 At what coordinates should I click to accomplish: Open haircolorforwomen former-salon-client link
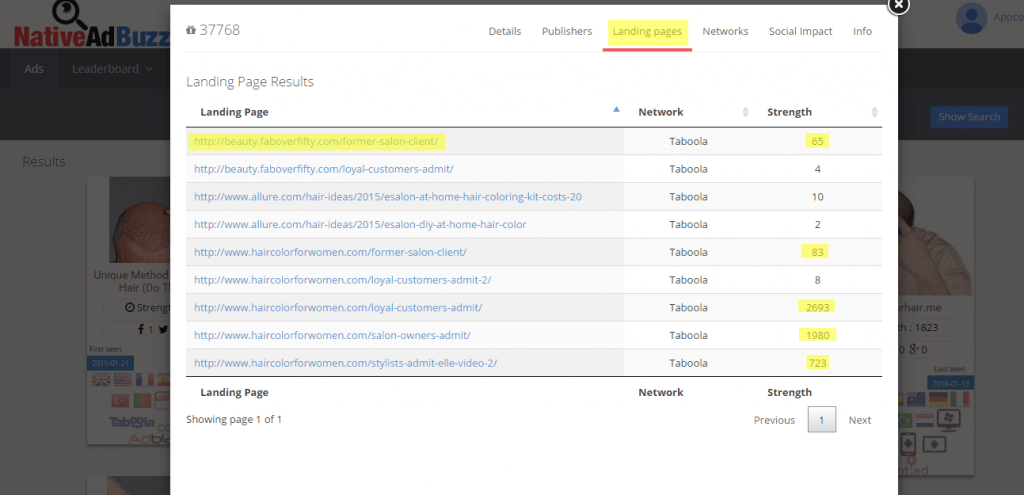330,252
